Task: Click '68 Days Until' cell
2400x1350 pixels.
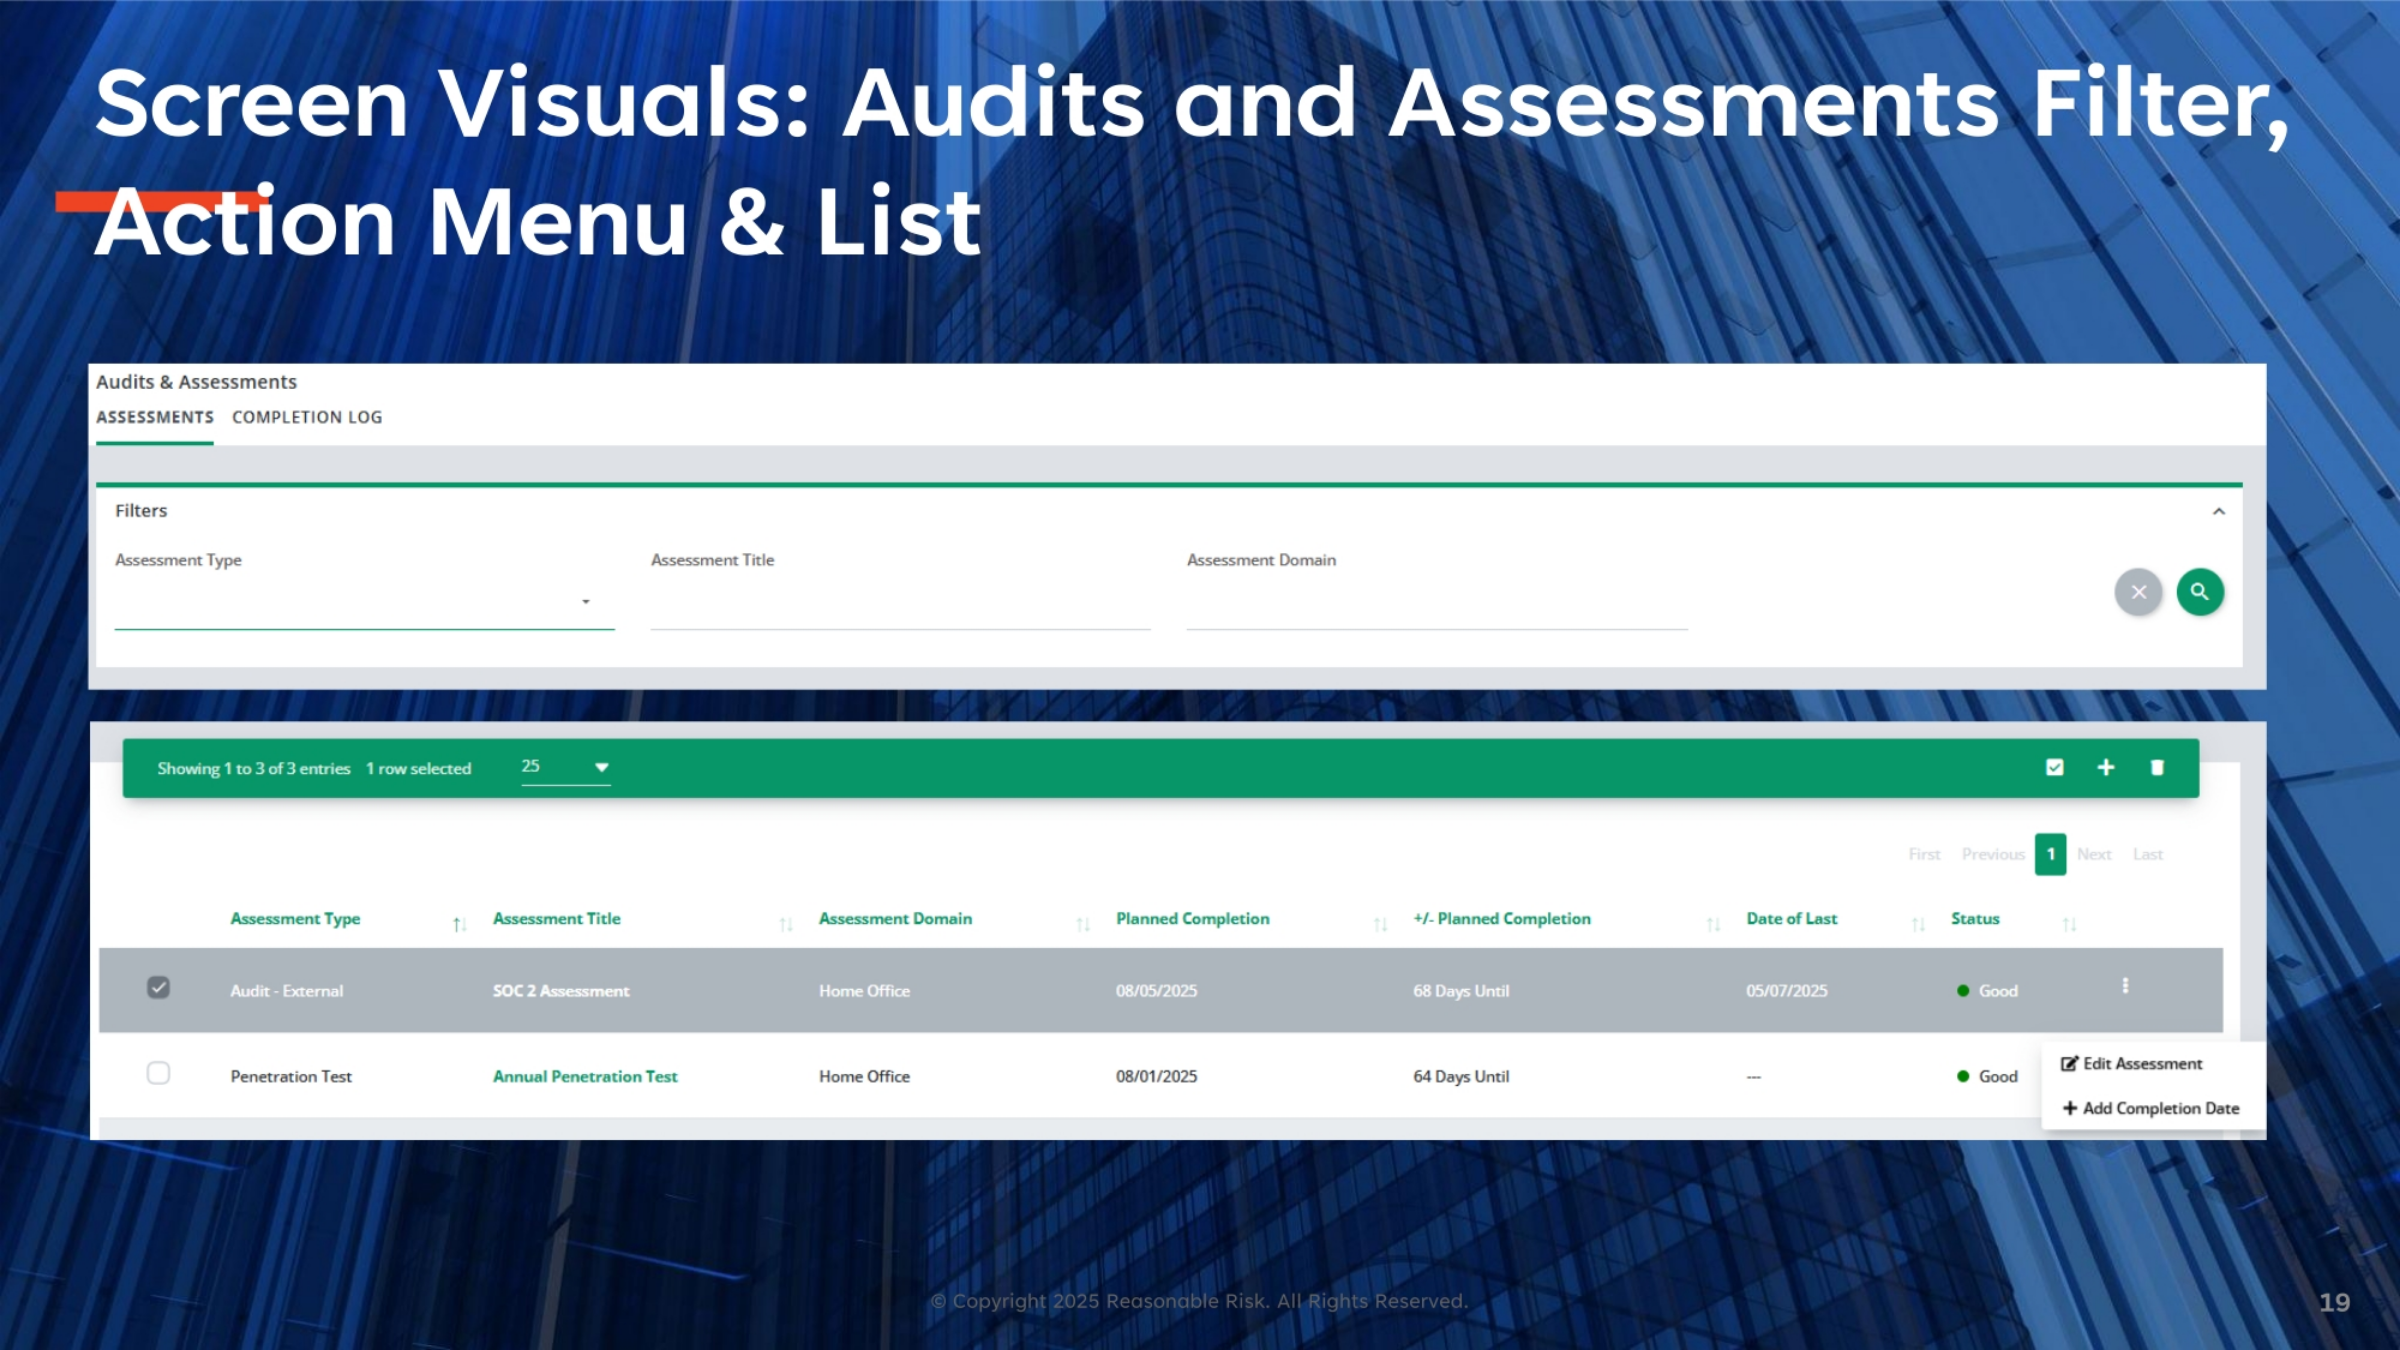Action: [1461, 991]
